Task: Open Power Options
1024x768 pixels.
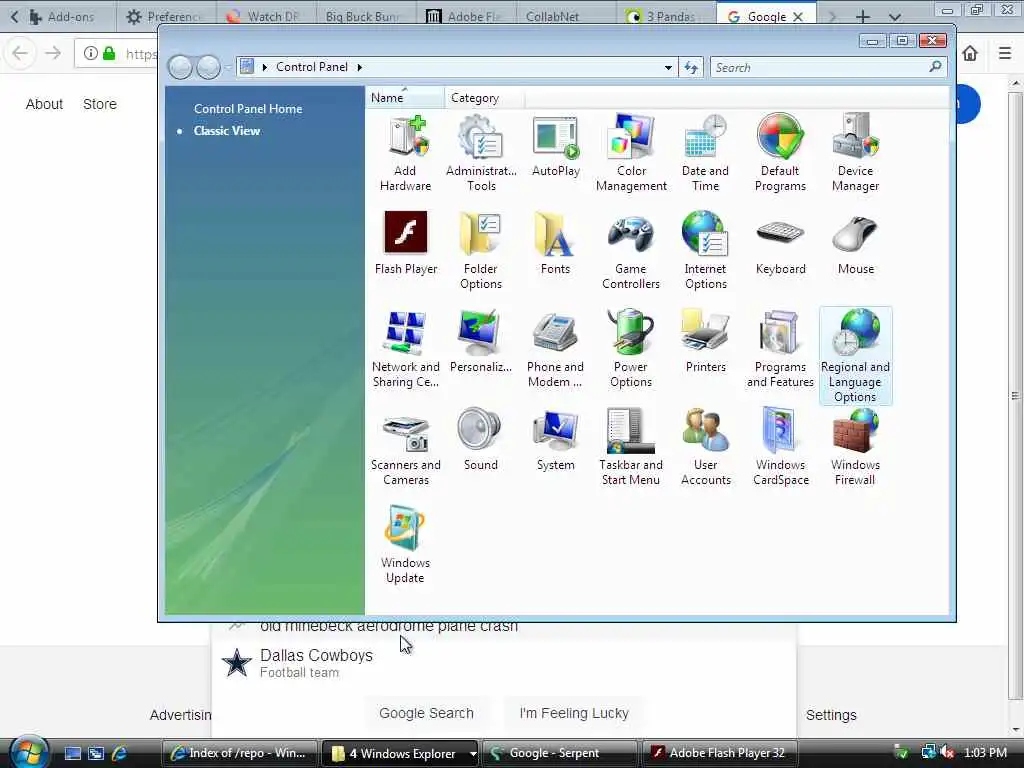Action: pos(631,349)
